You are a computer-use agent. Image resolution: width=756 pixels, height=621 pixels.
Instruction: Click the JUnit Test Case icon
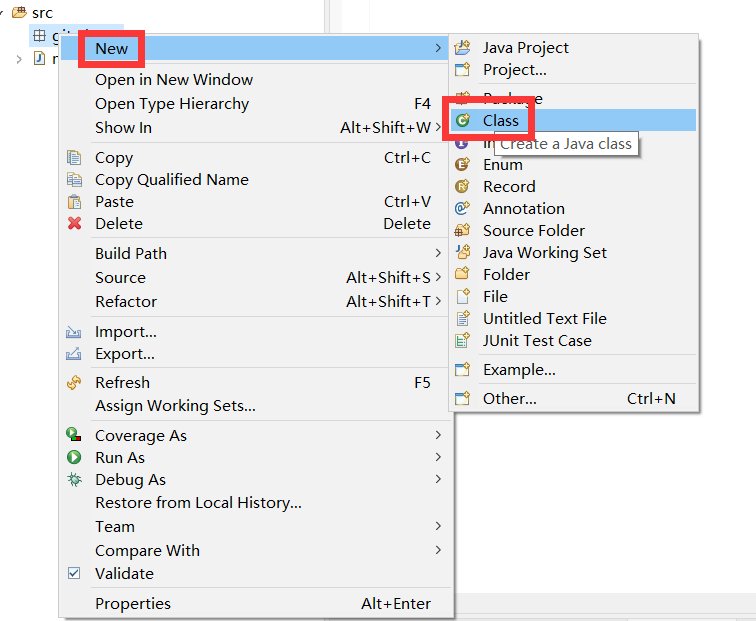tap(462, 341)
